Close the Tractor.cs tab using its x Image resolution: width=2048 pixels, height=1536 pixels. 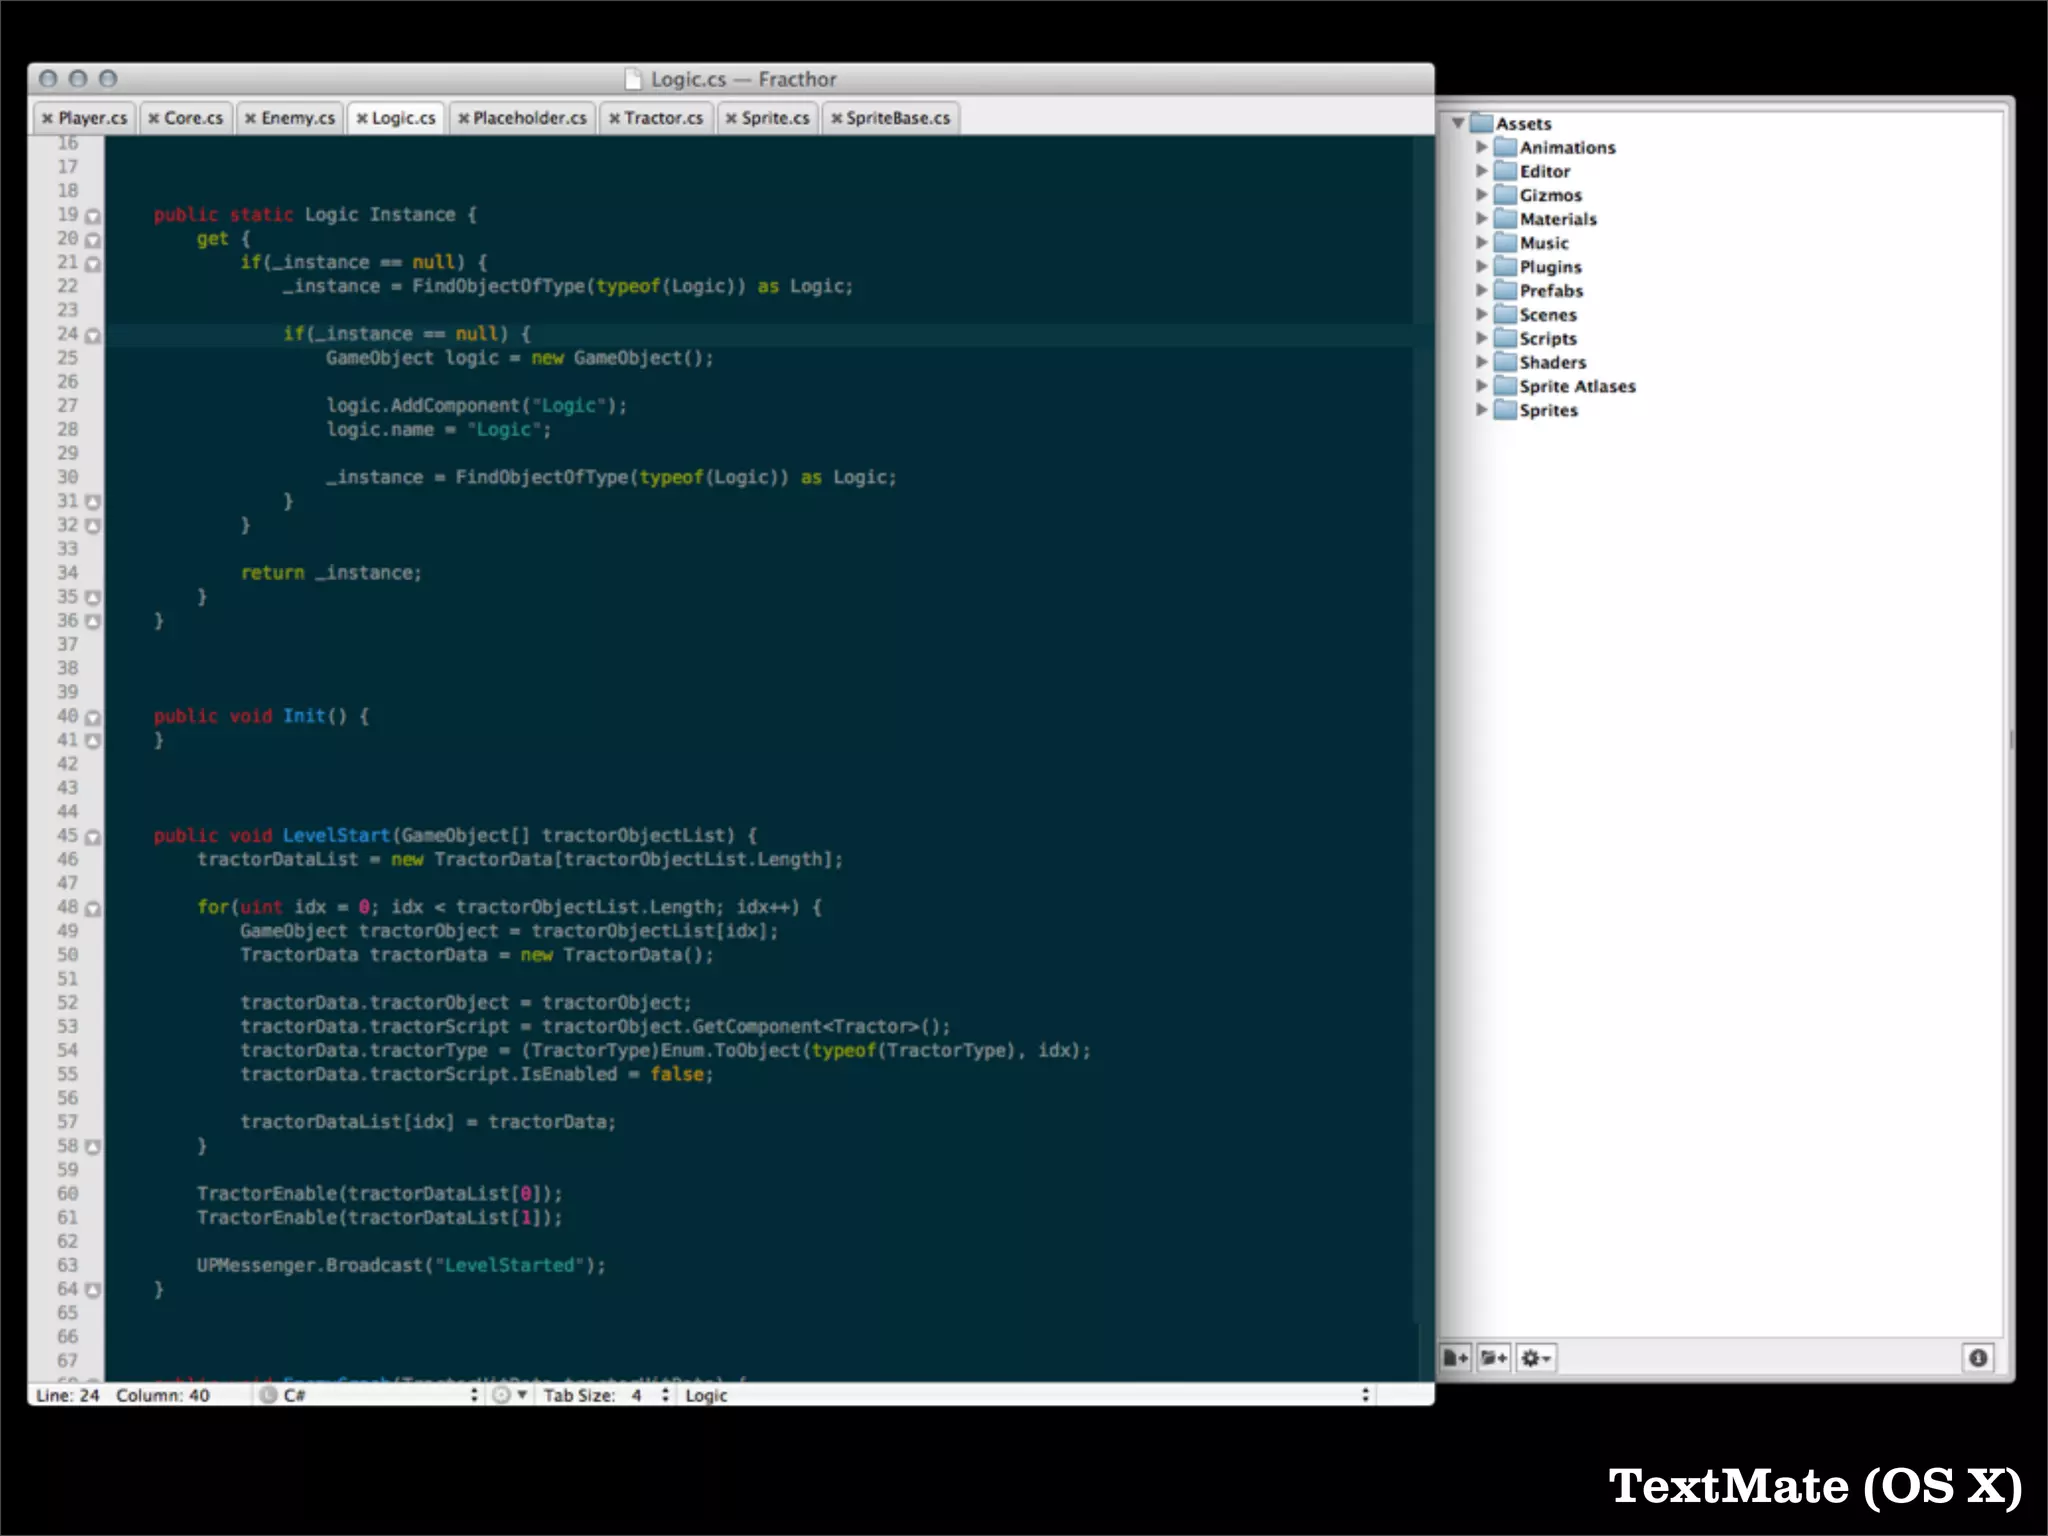click(x=614, y=118)
